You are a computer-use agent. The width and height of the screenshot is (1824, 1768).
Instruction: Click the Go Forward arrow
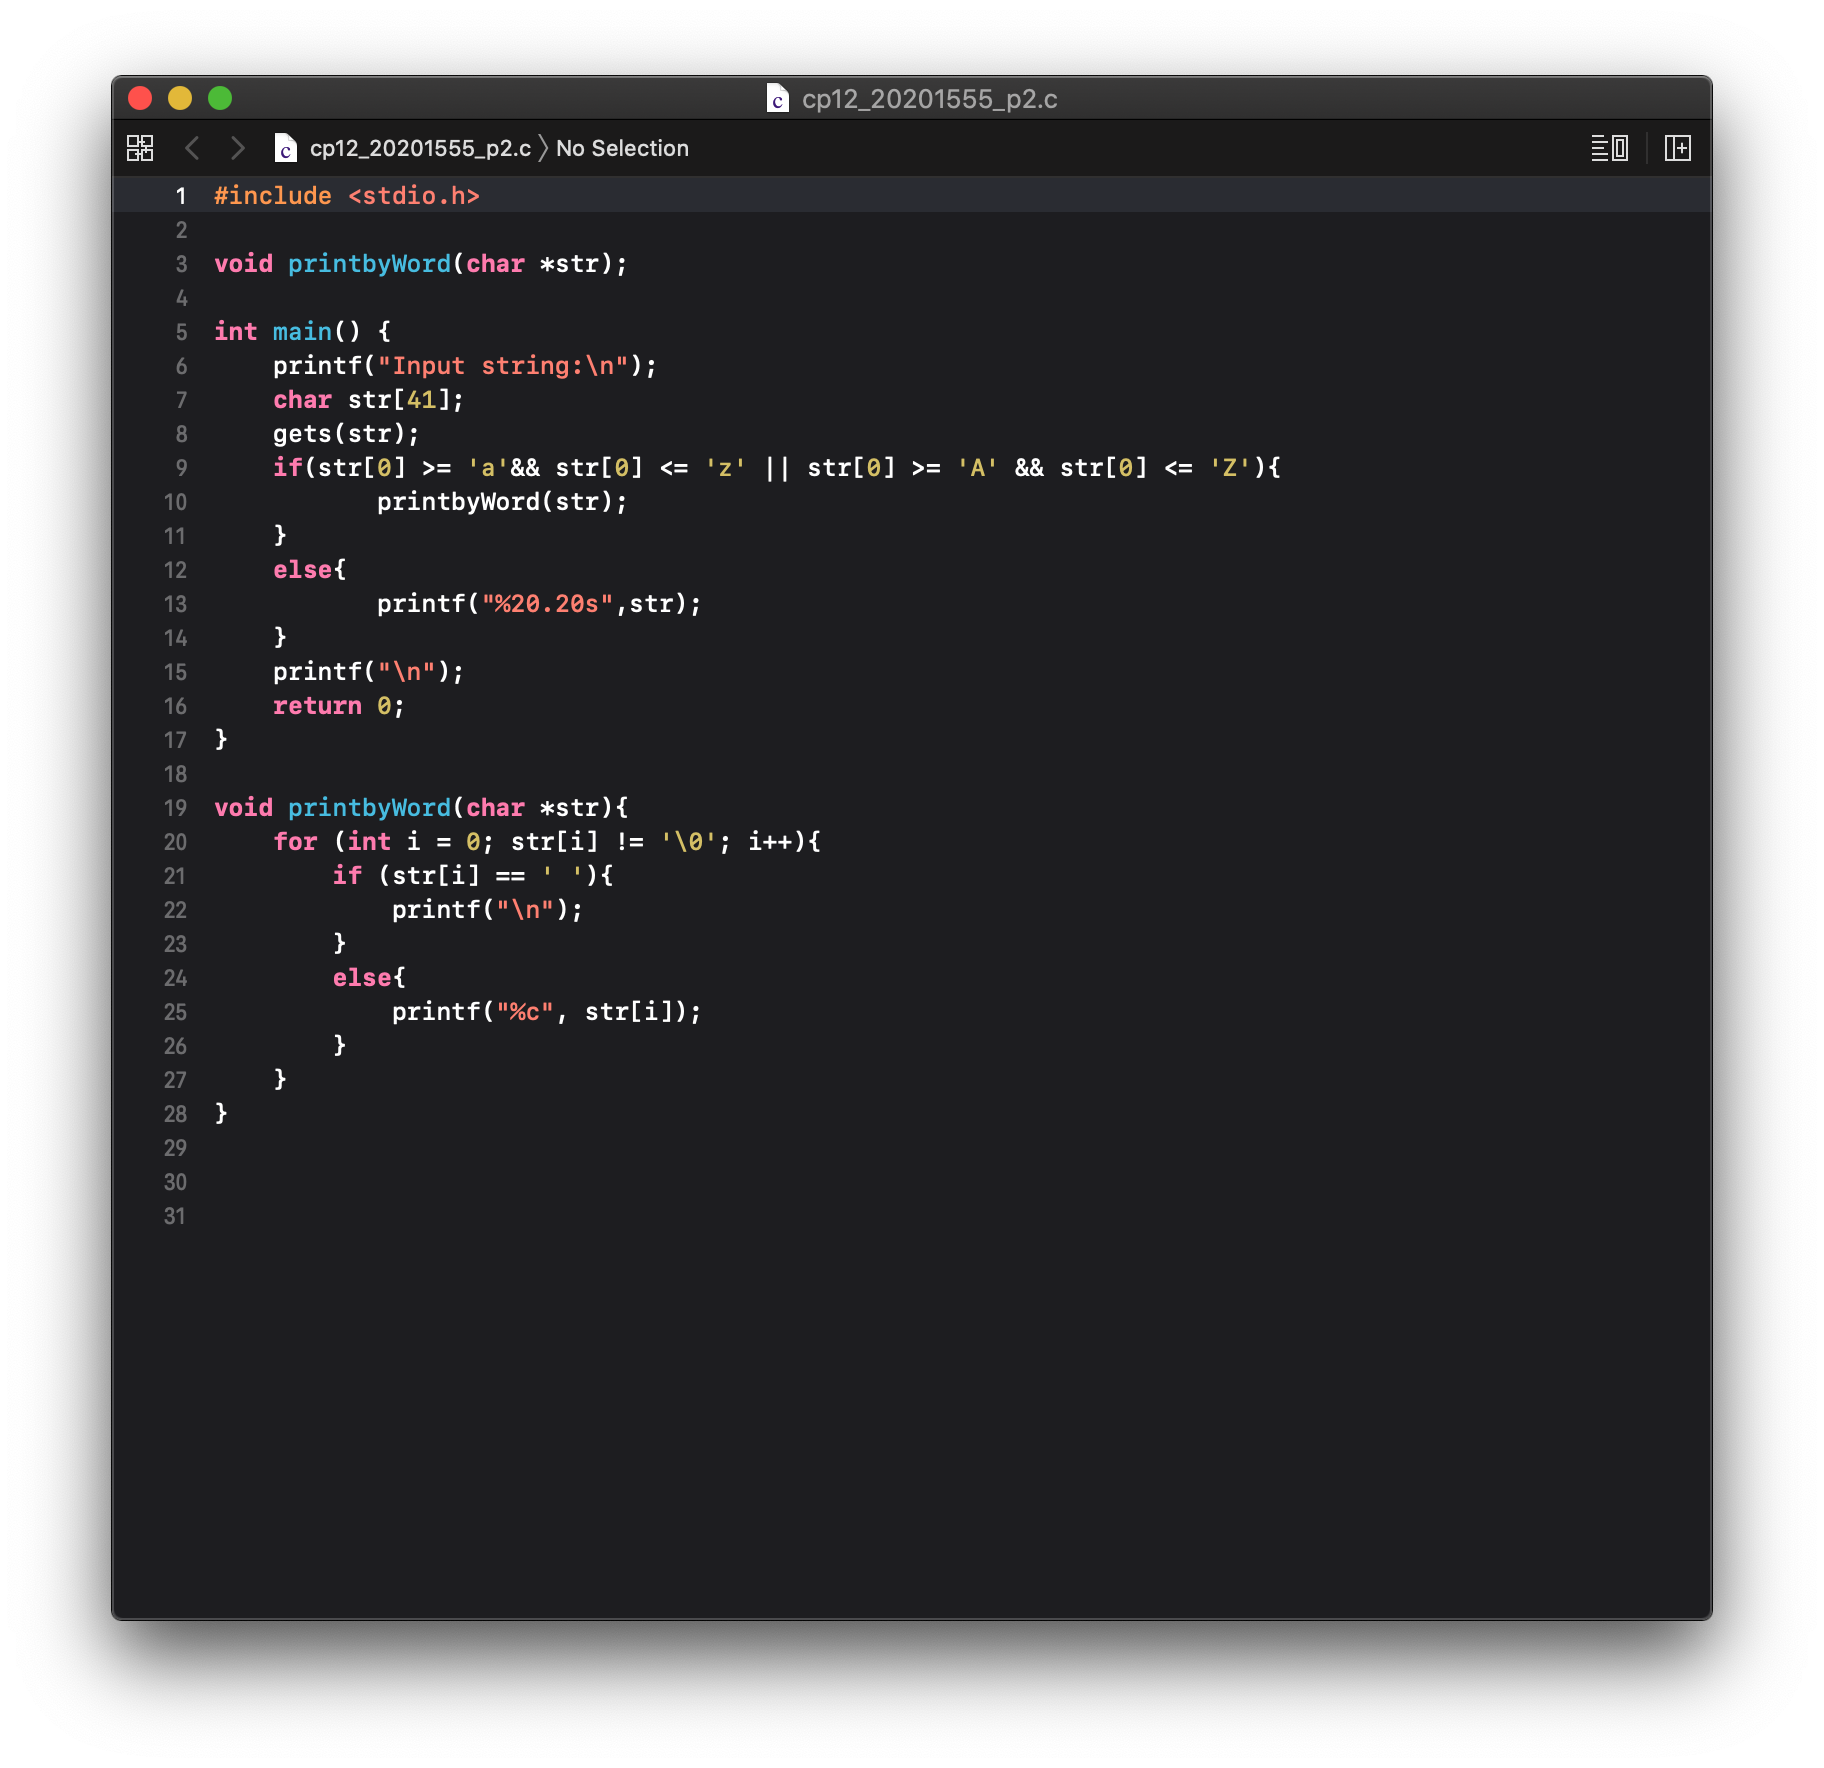[x=237, y=148]
